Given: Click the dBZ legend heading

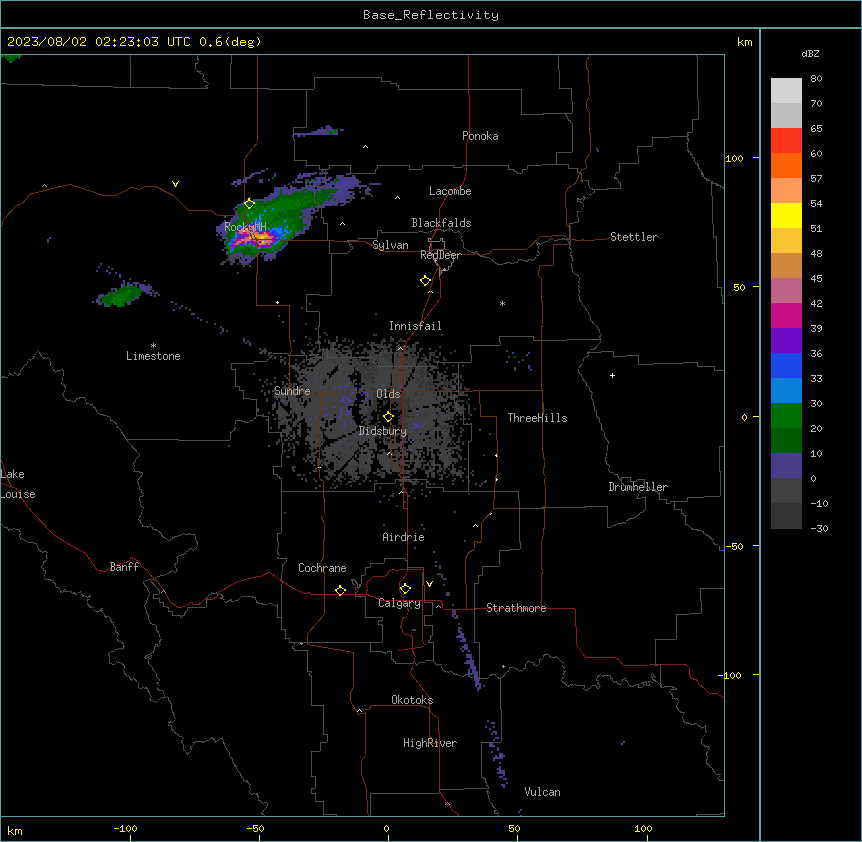Looking at the screenshot, I should (810, 53).
